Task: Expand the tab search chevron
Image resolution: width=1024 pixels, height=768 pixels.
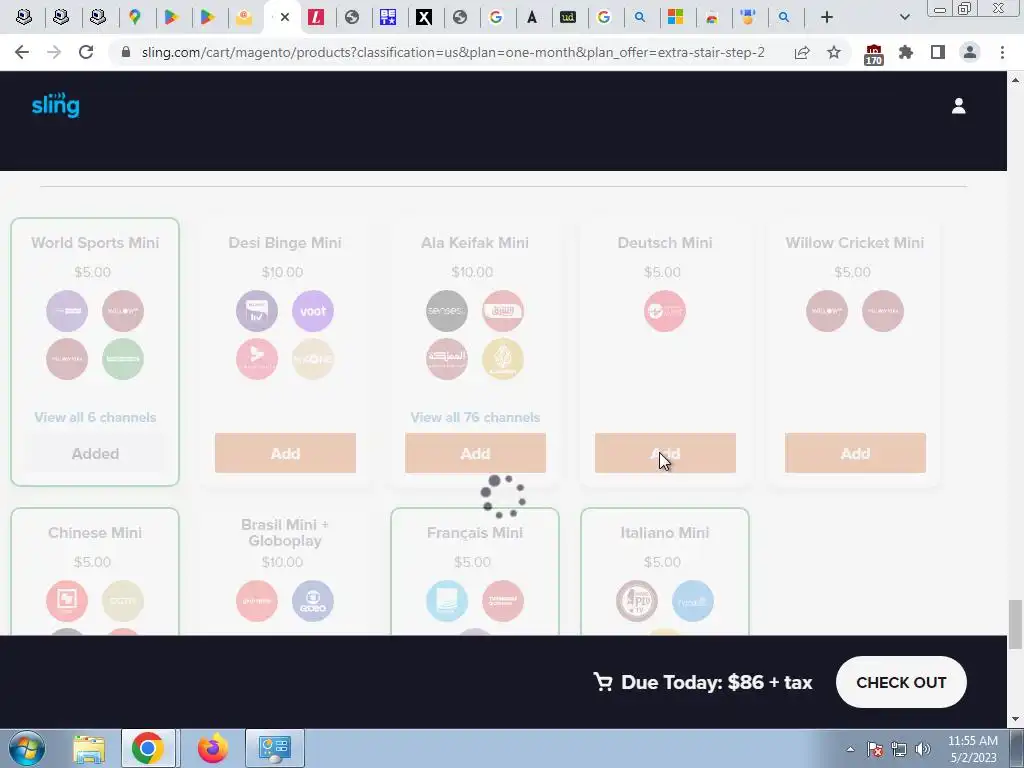Action: 904,17
